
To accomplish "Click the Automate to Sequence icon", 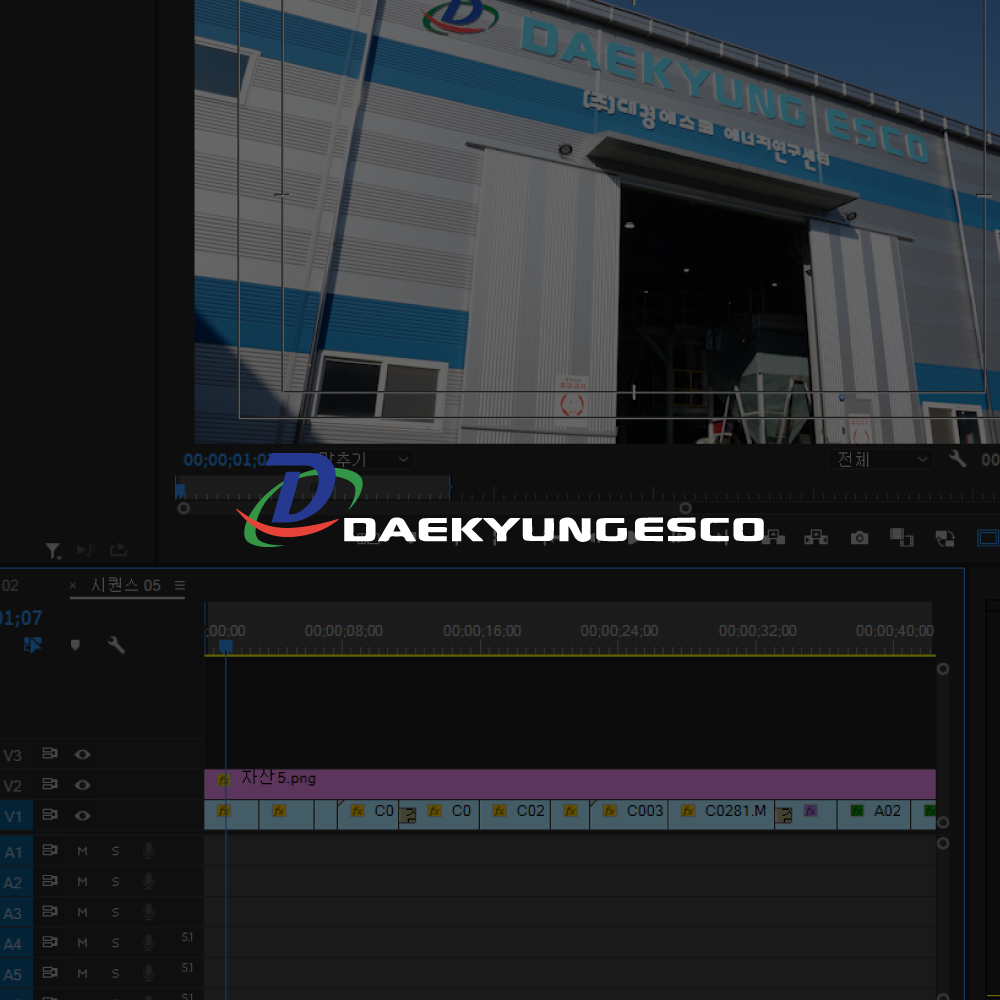I will 85,550.
